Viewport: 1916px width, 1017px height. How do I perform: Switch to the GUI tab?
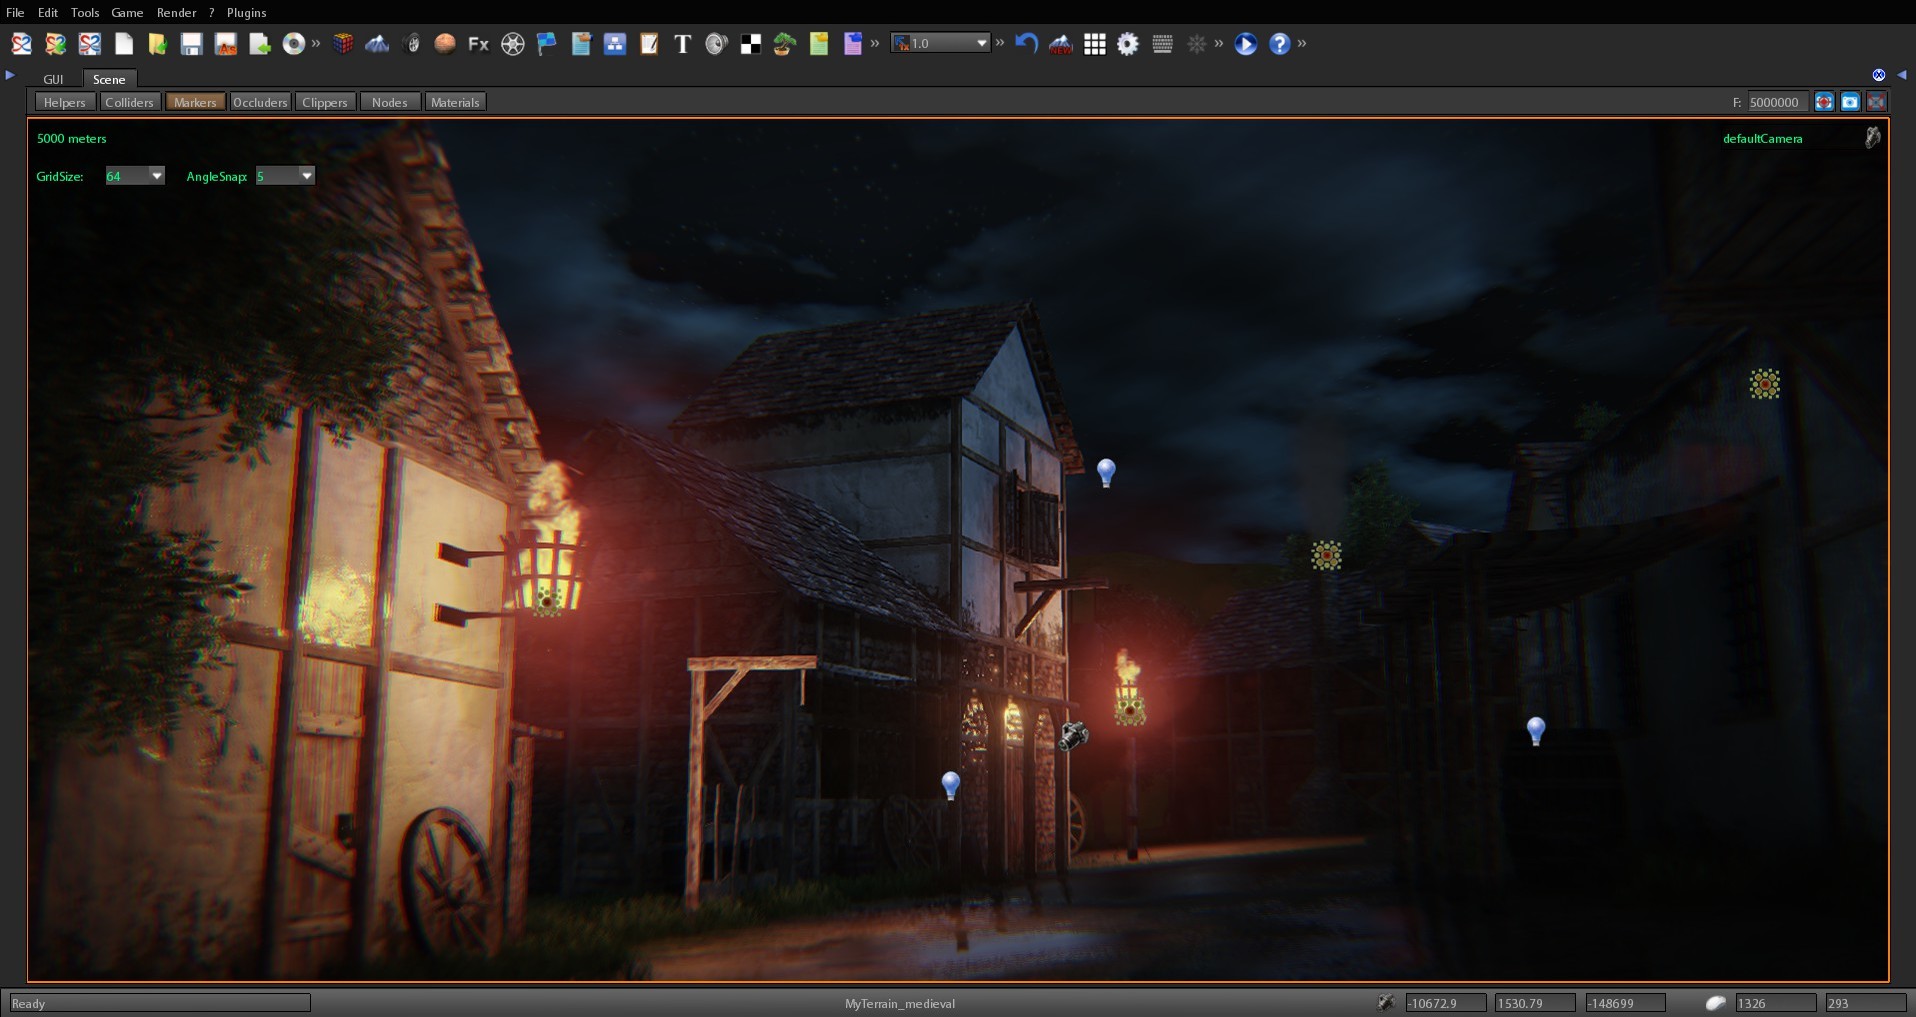tap(53, 79)
